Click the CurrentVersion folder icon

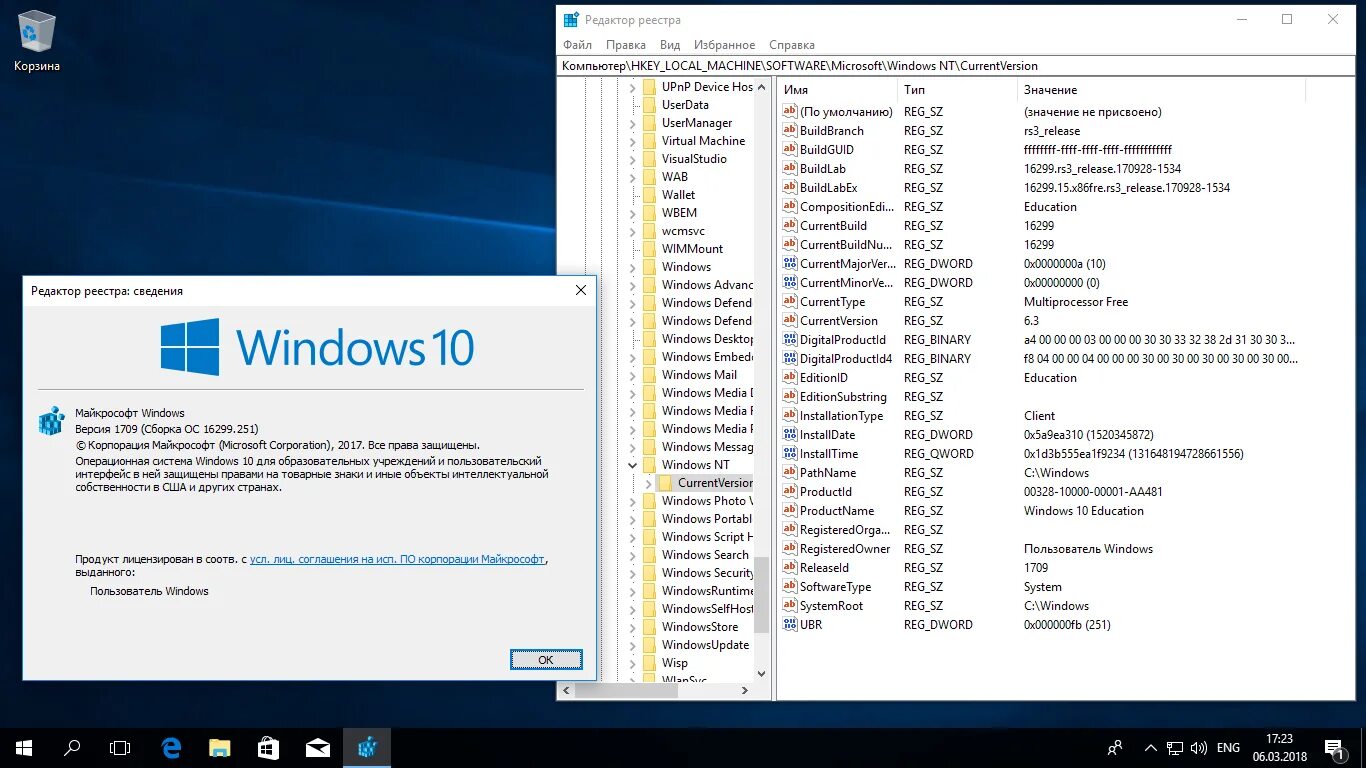665,483
